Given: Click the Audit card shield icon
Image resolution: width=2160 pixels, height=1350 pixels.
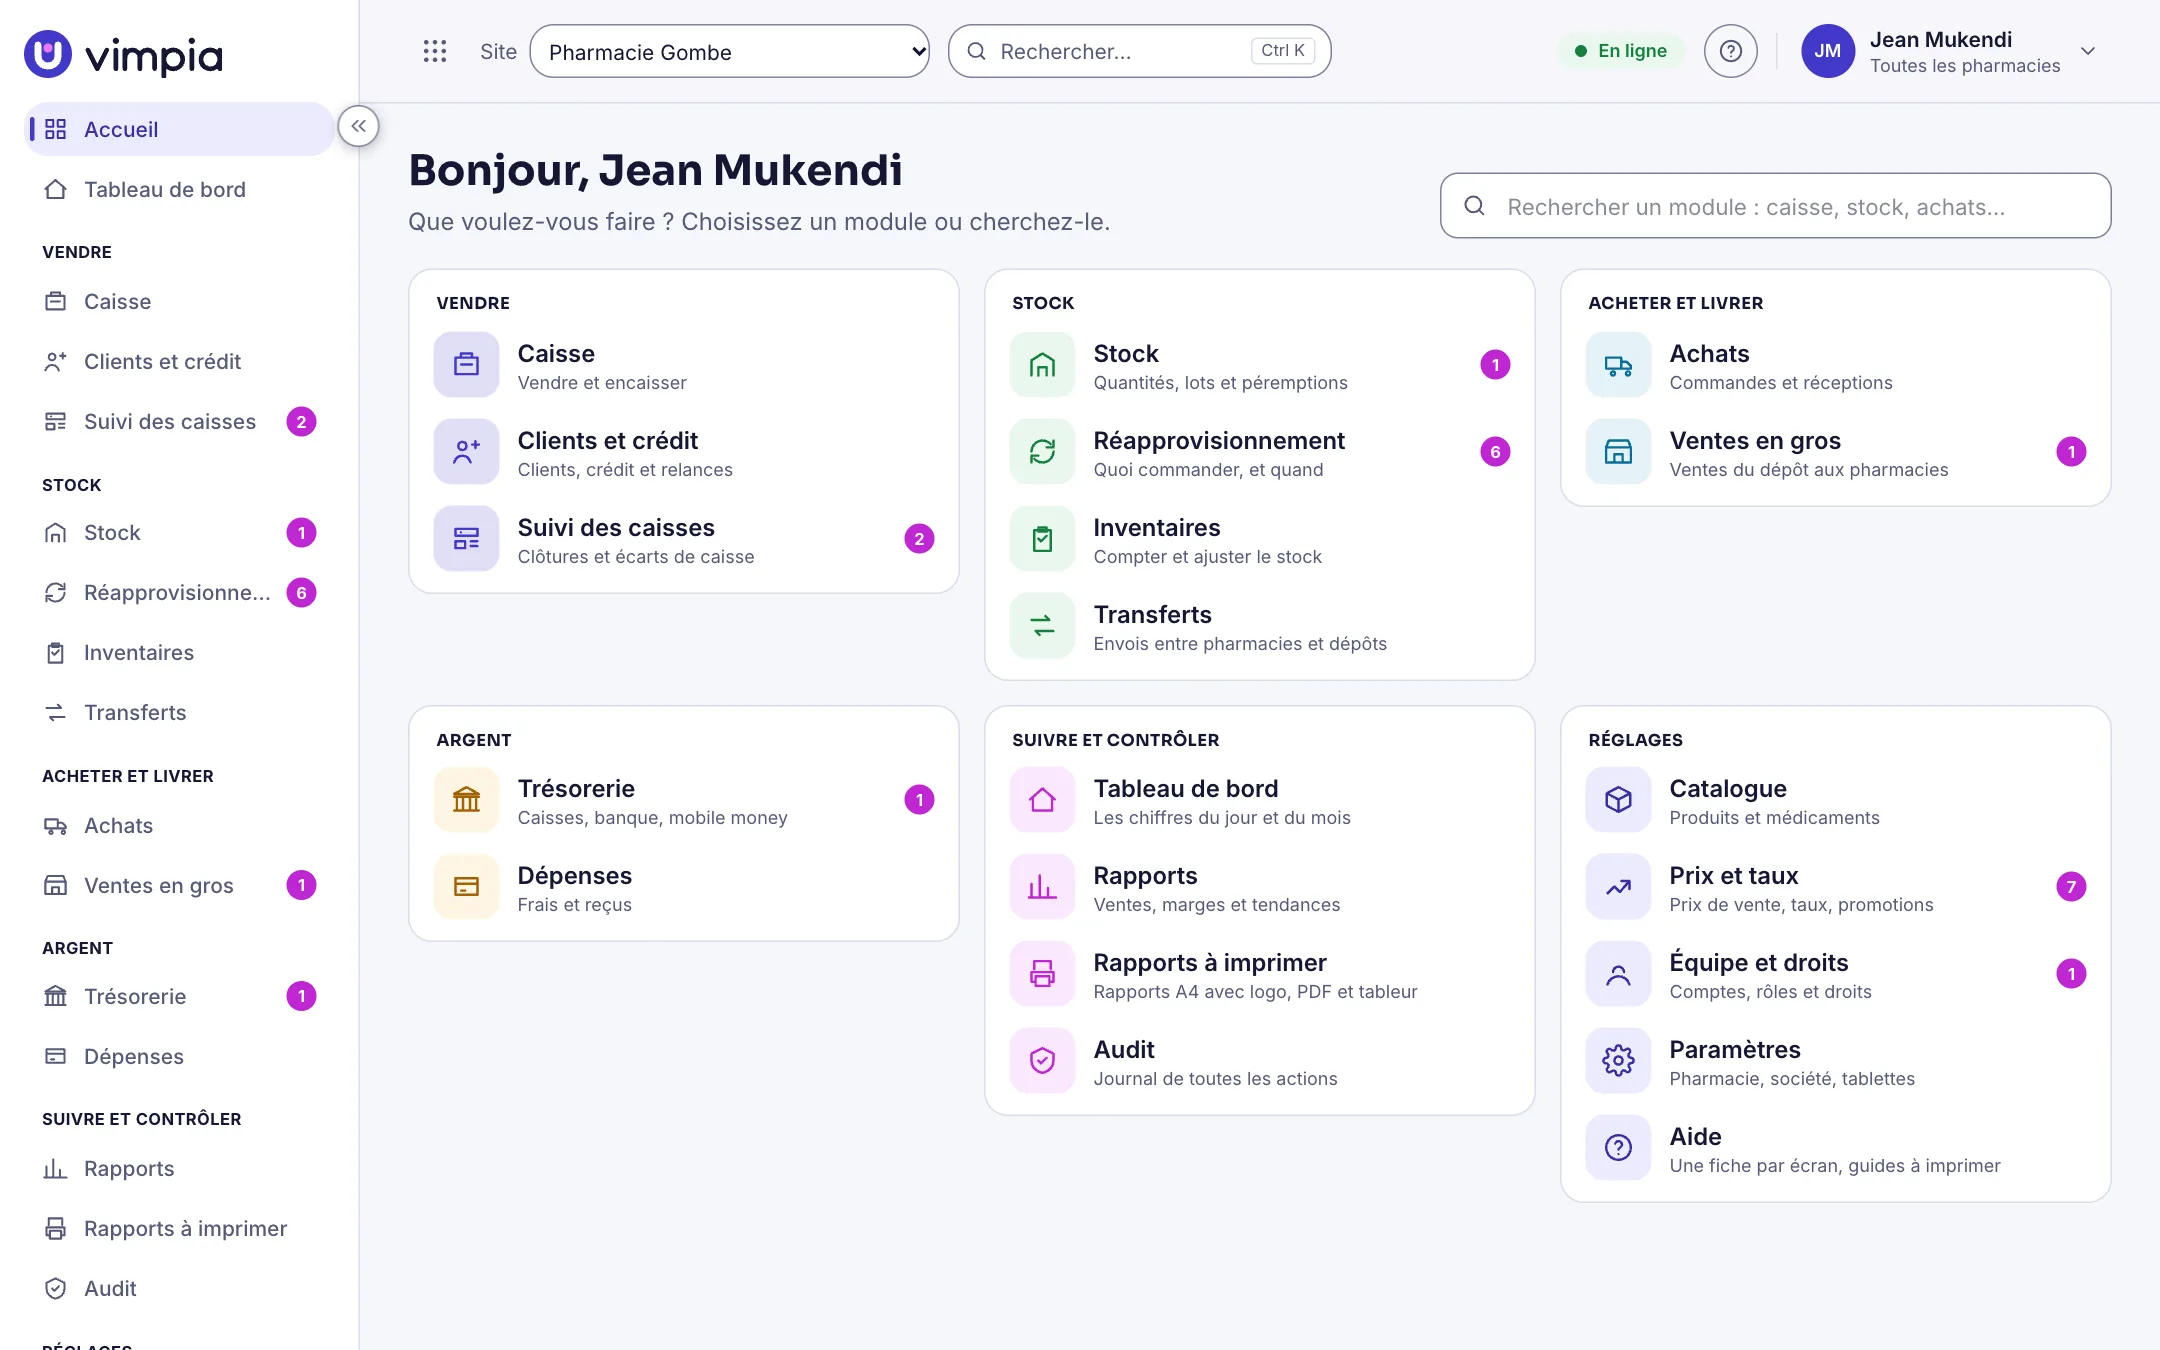Looking at the screenshot, I should pos(1042,1061).
